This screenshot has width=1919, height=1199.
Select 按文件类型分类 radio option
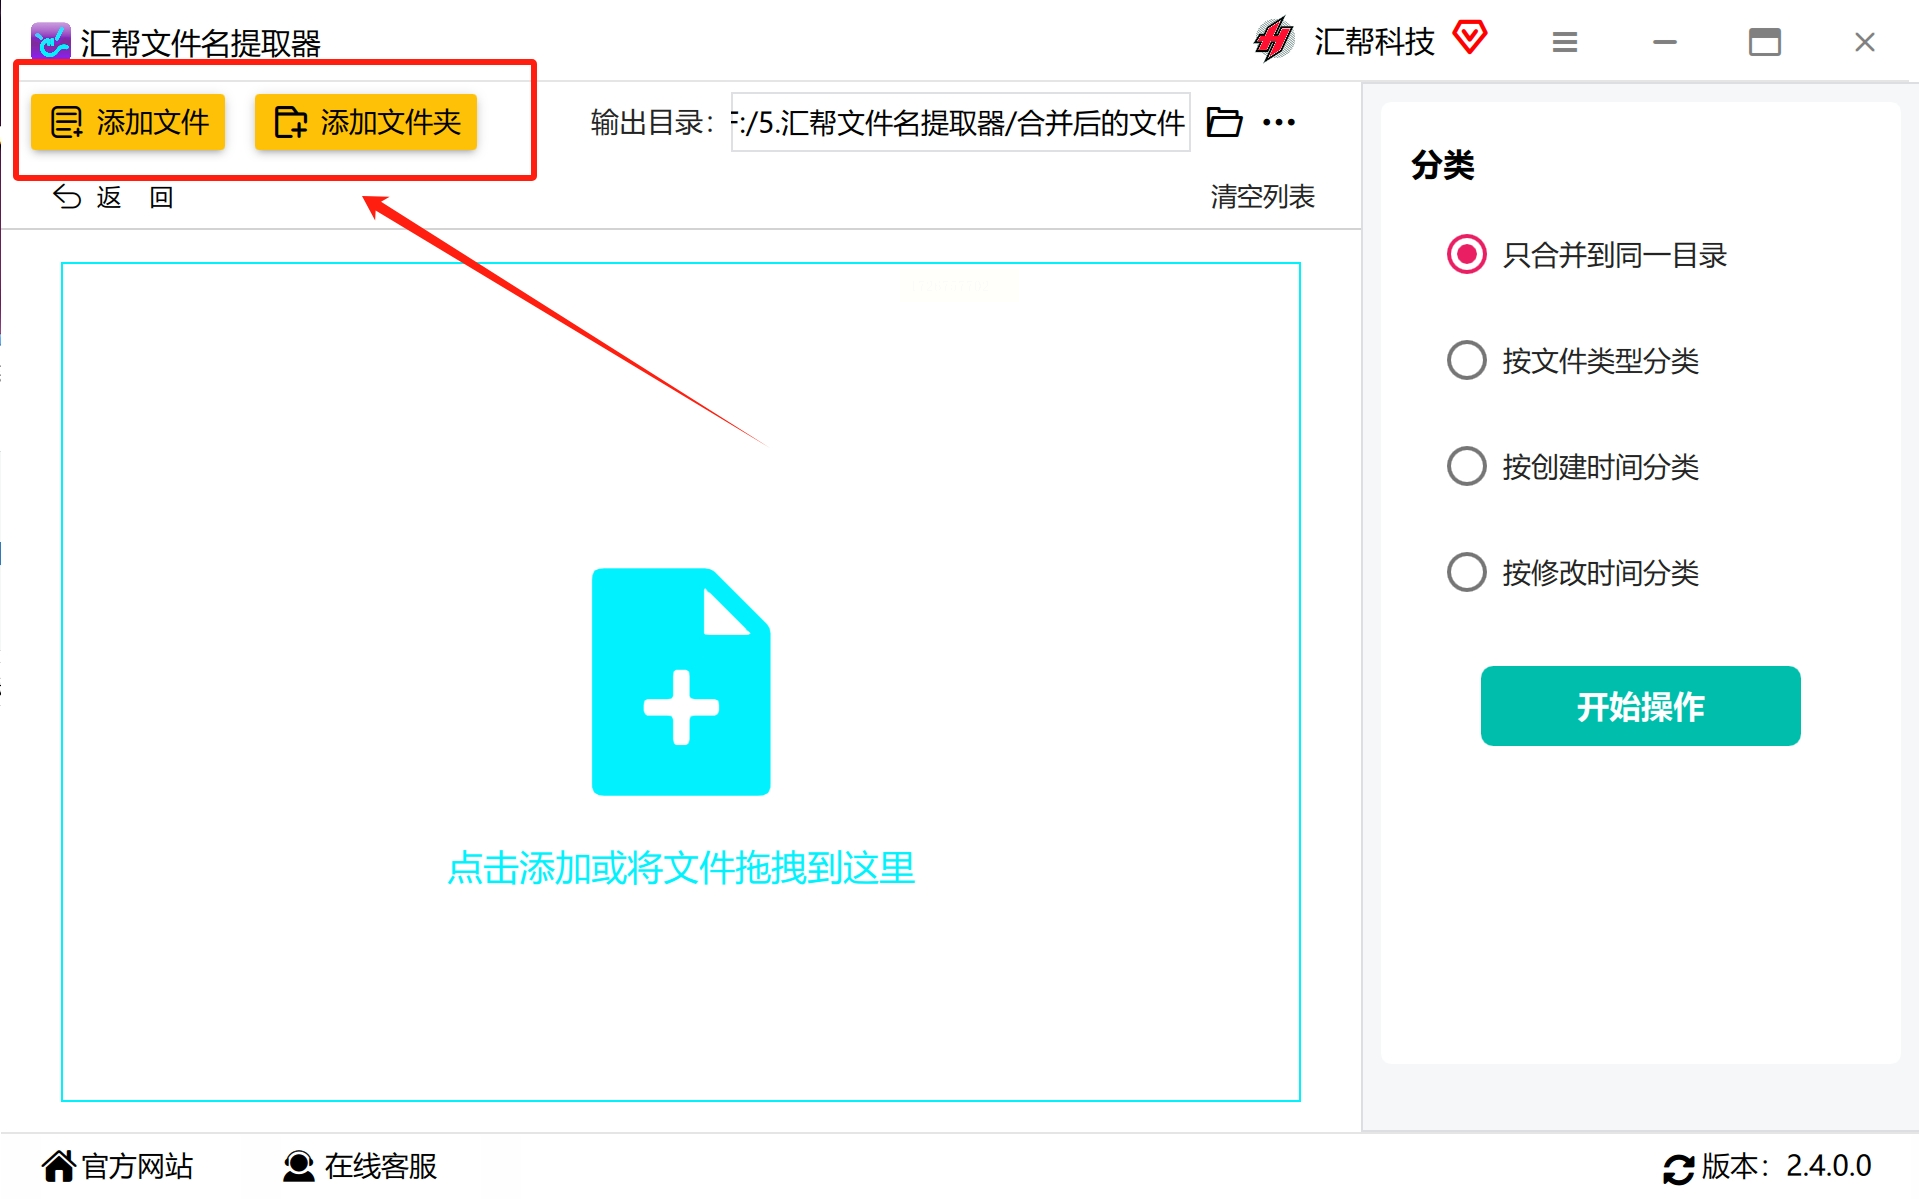pyautogui.click(x=1573, y=360)
